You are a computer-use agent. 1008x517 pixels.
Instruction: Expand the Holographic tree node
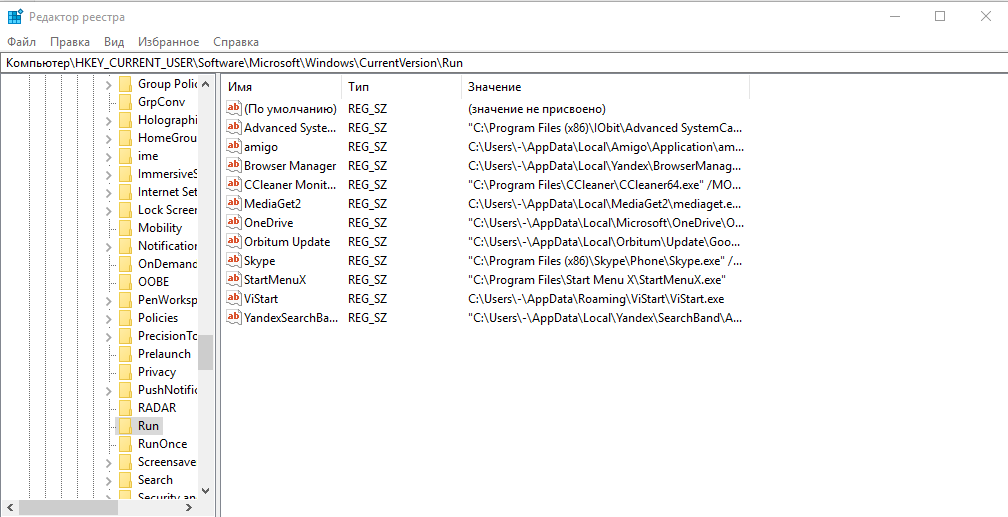point(108,120)
